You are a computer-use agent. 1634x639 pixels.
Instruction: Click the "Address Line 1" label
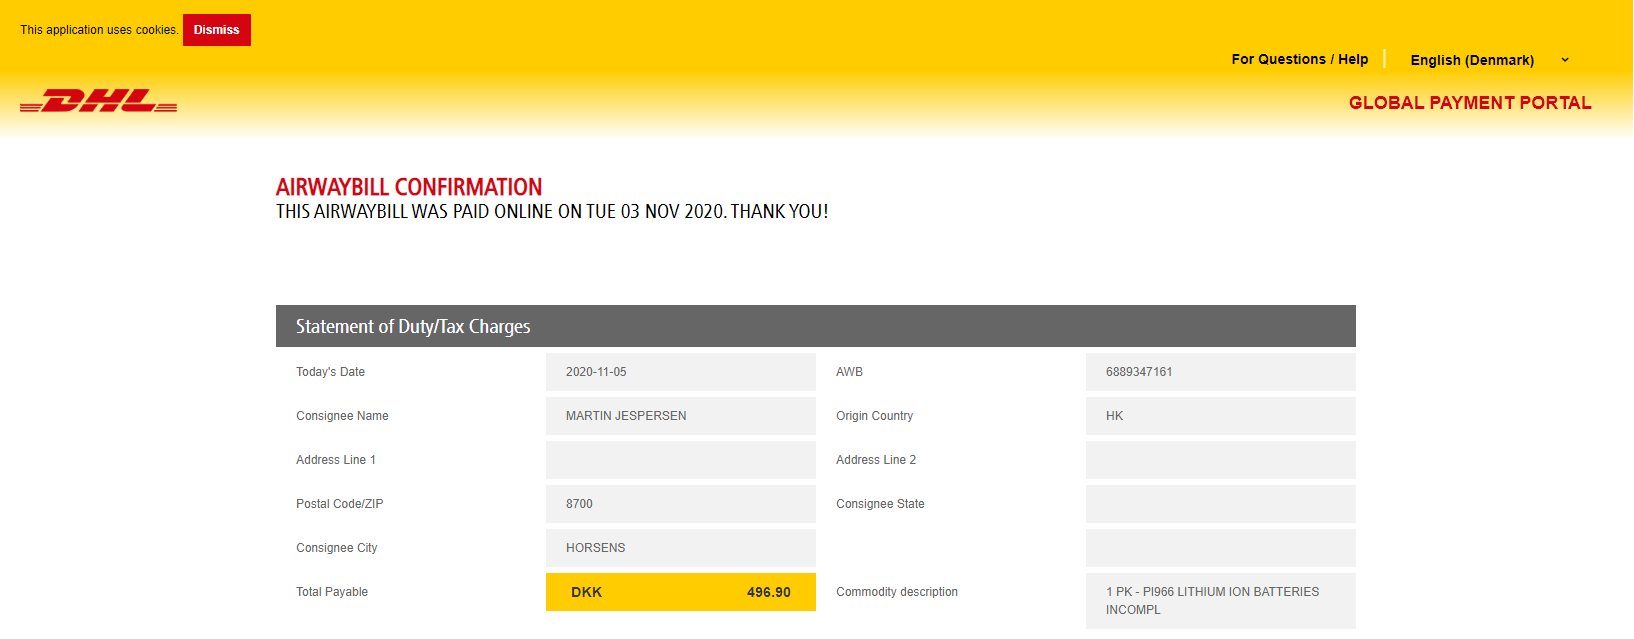click(336, 460)
